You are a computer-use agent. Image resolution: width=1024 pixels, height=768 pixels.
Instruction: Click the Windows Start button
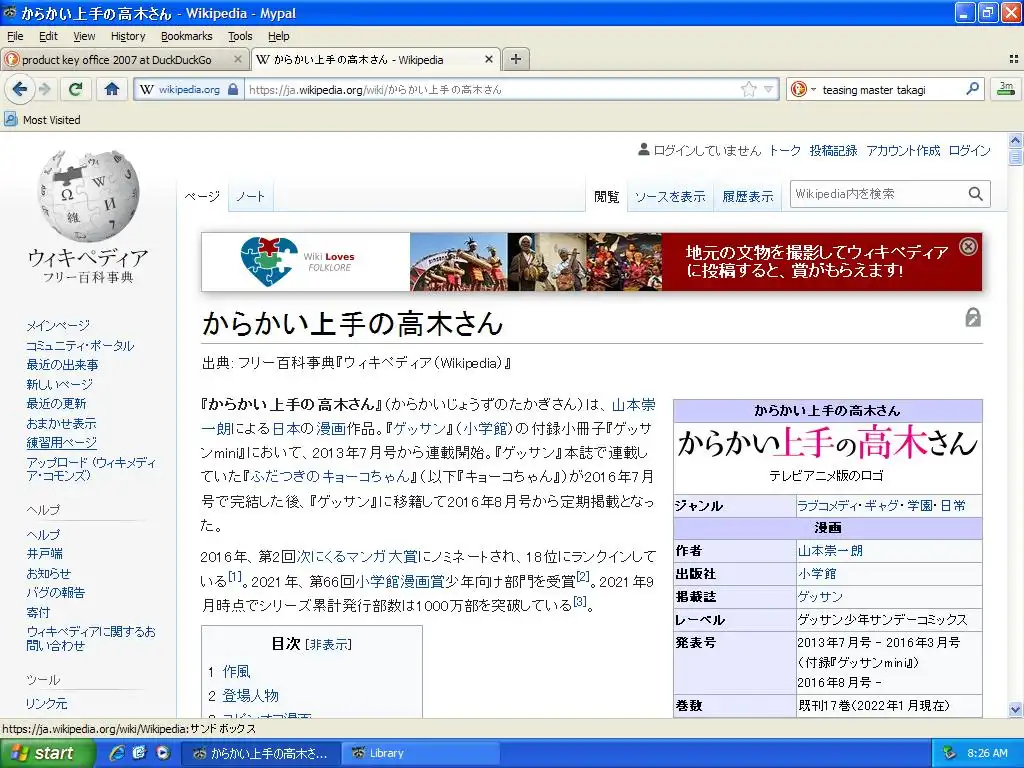(47, 753)
